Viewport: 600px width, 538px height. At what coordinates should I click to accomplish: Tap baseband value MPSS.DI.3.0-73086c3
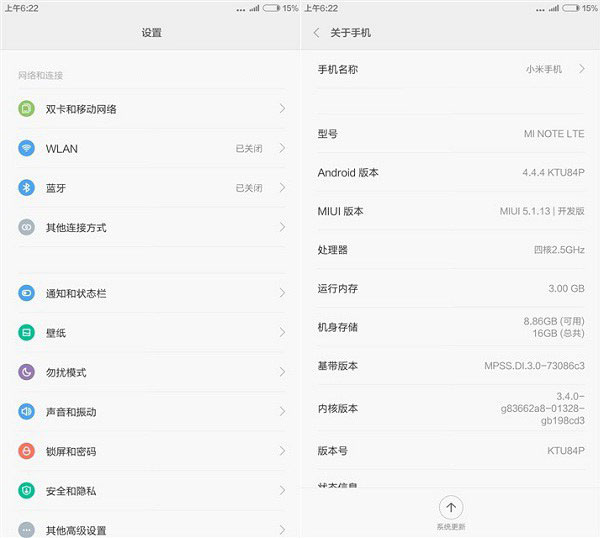pyautogui.click(x=534, y=366)
